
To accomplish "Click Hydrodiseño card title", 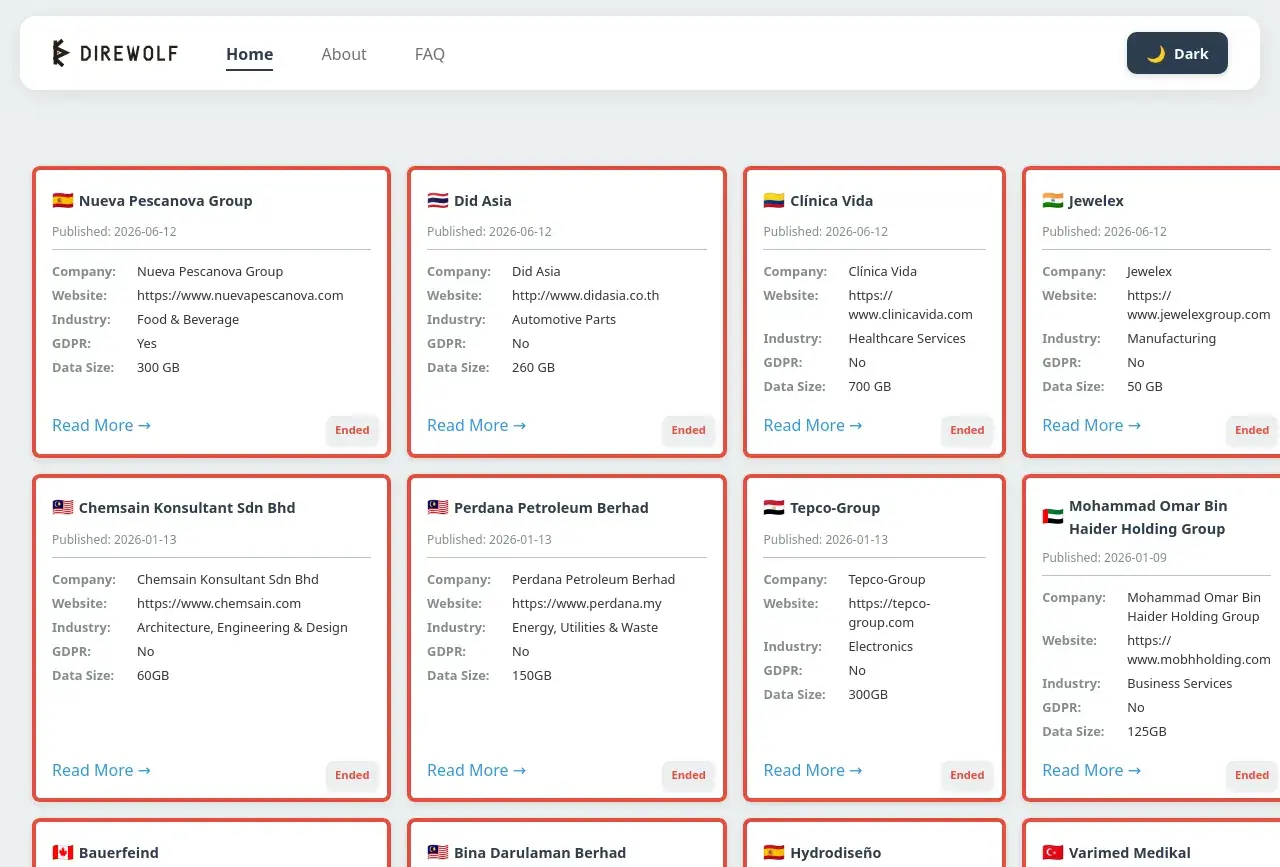I will point(836,852).
